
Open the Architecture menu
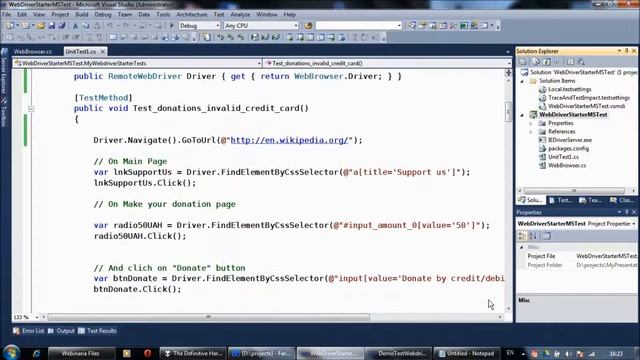(x=192, y=14)
